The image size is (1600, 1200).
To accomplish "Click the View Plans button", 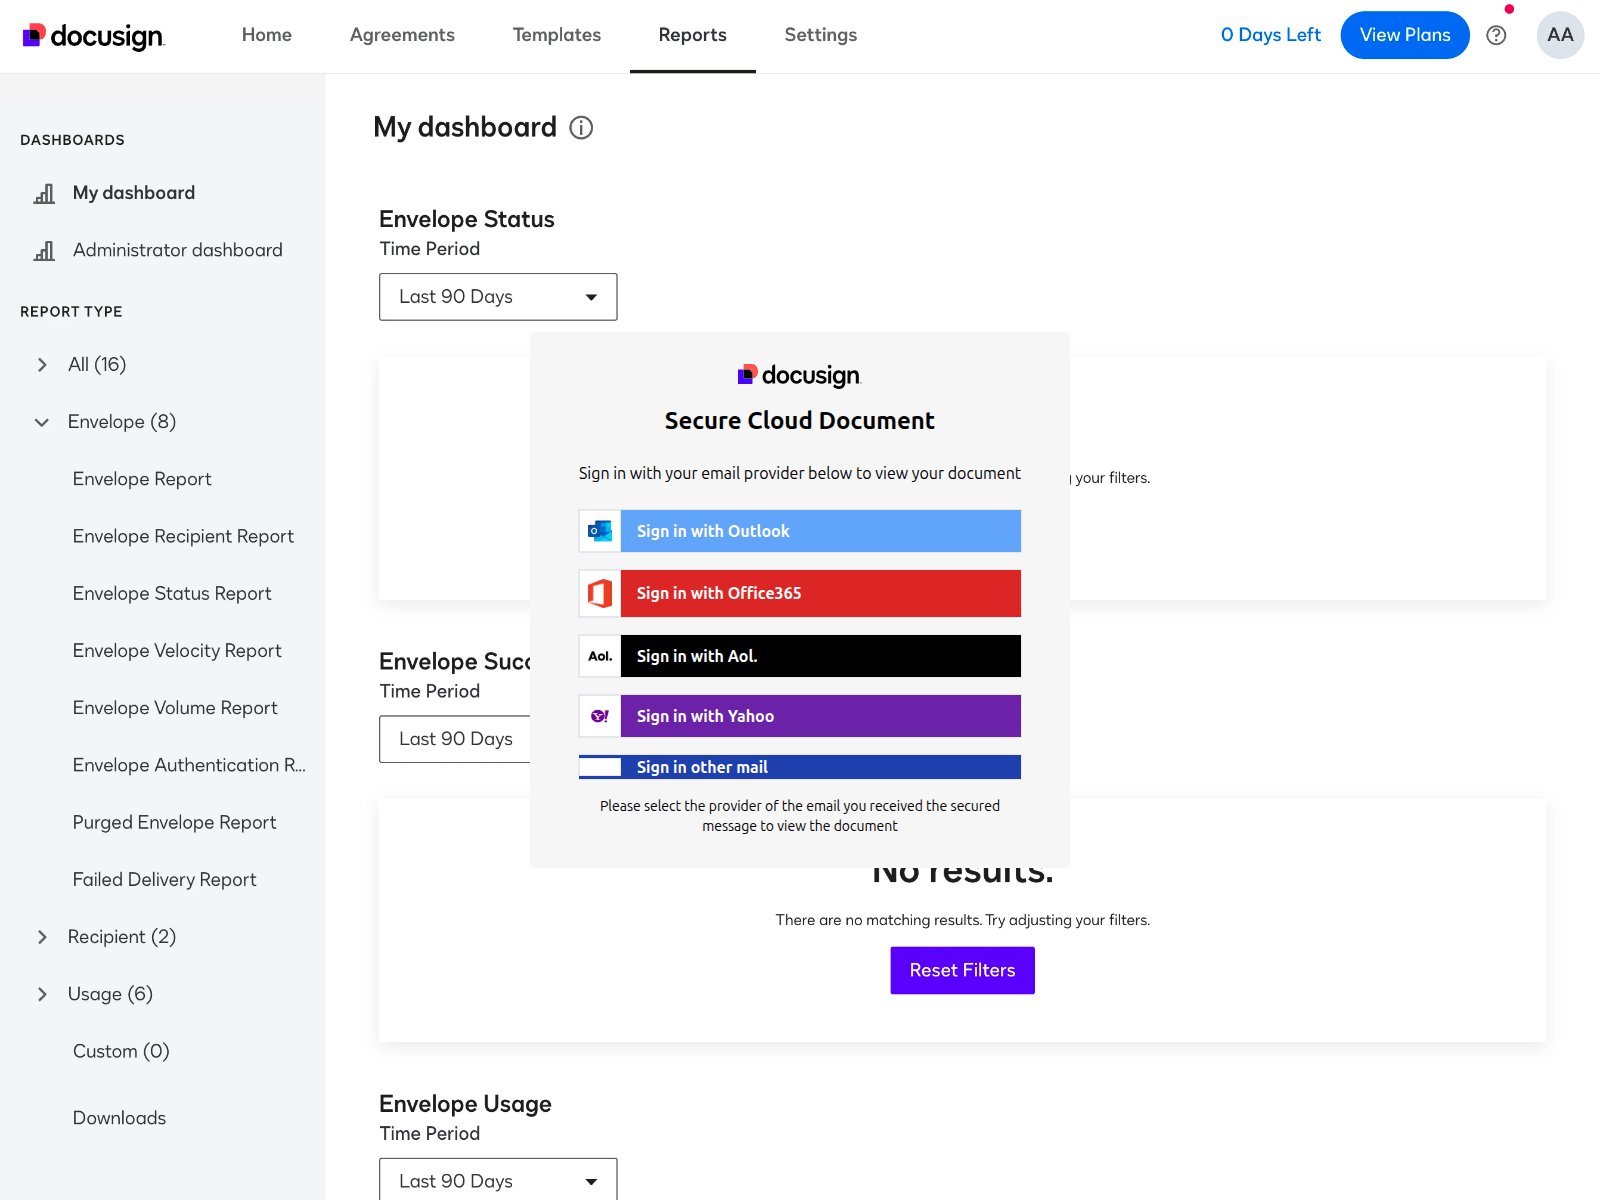I will (x=1405, y=35).
